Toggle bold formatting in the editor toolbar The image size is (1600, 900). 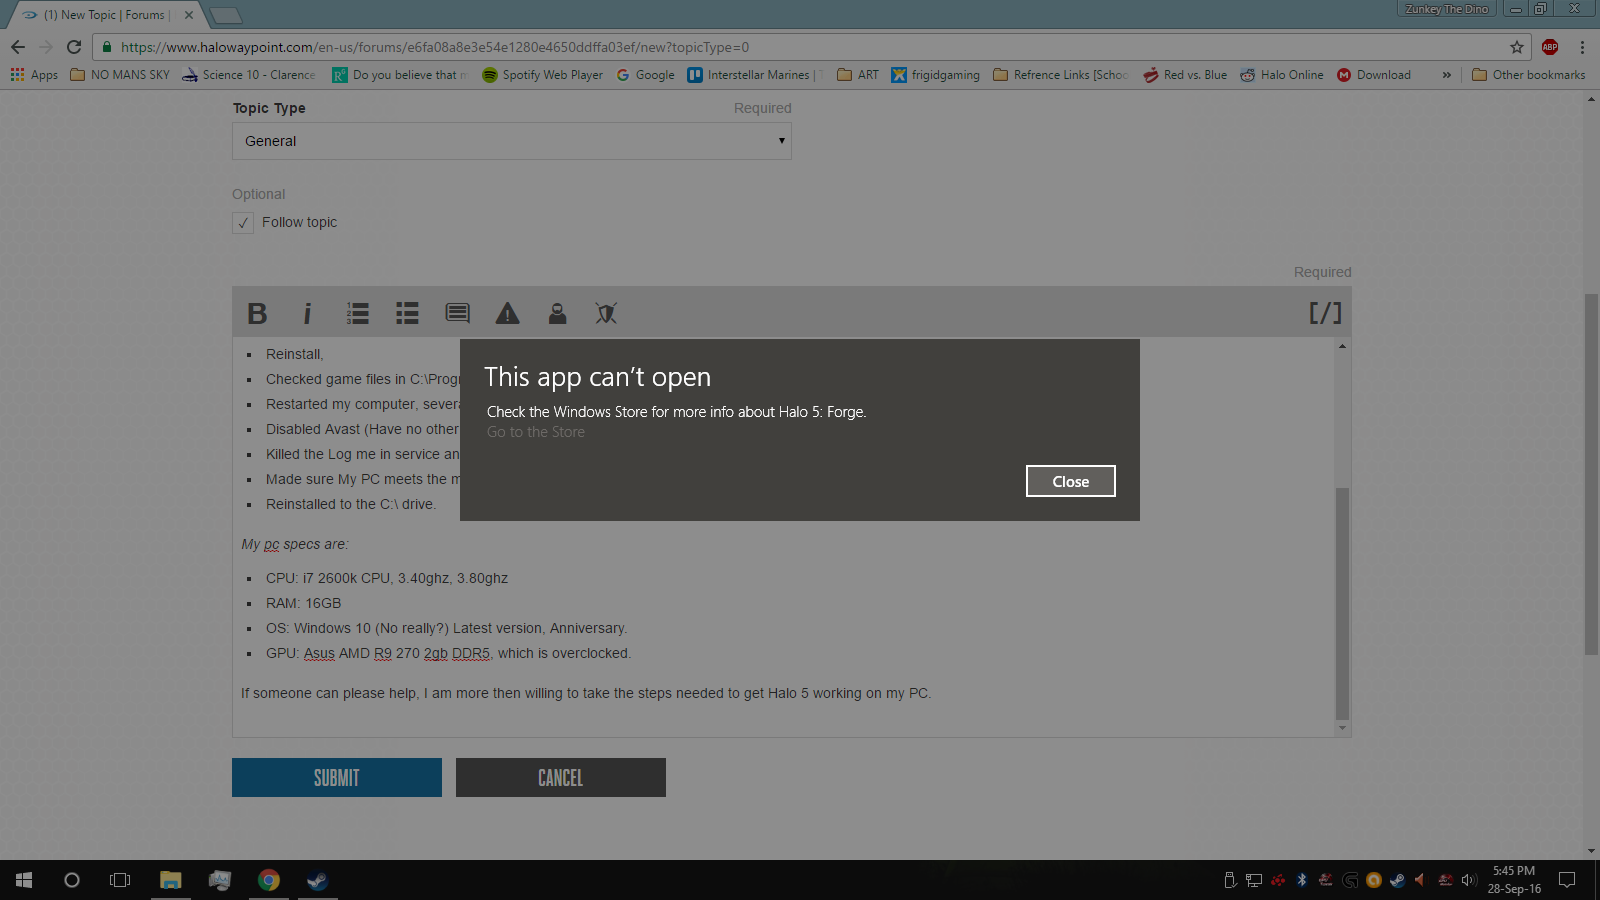[x=257, y=314]
